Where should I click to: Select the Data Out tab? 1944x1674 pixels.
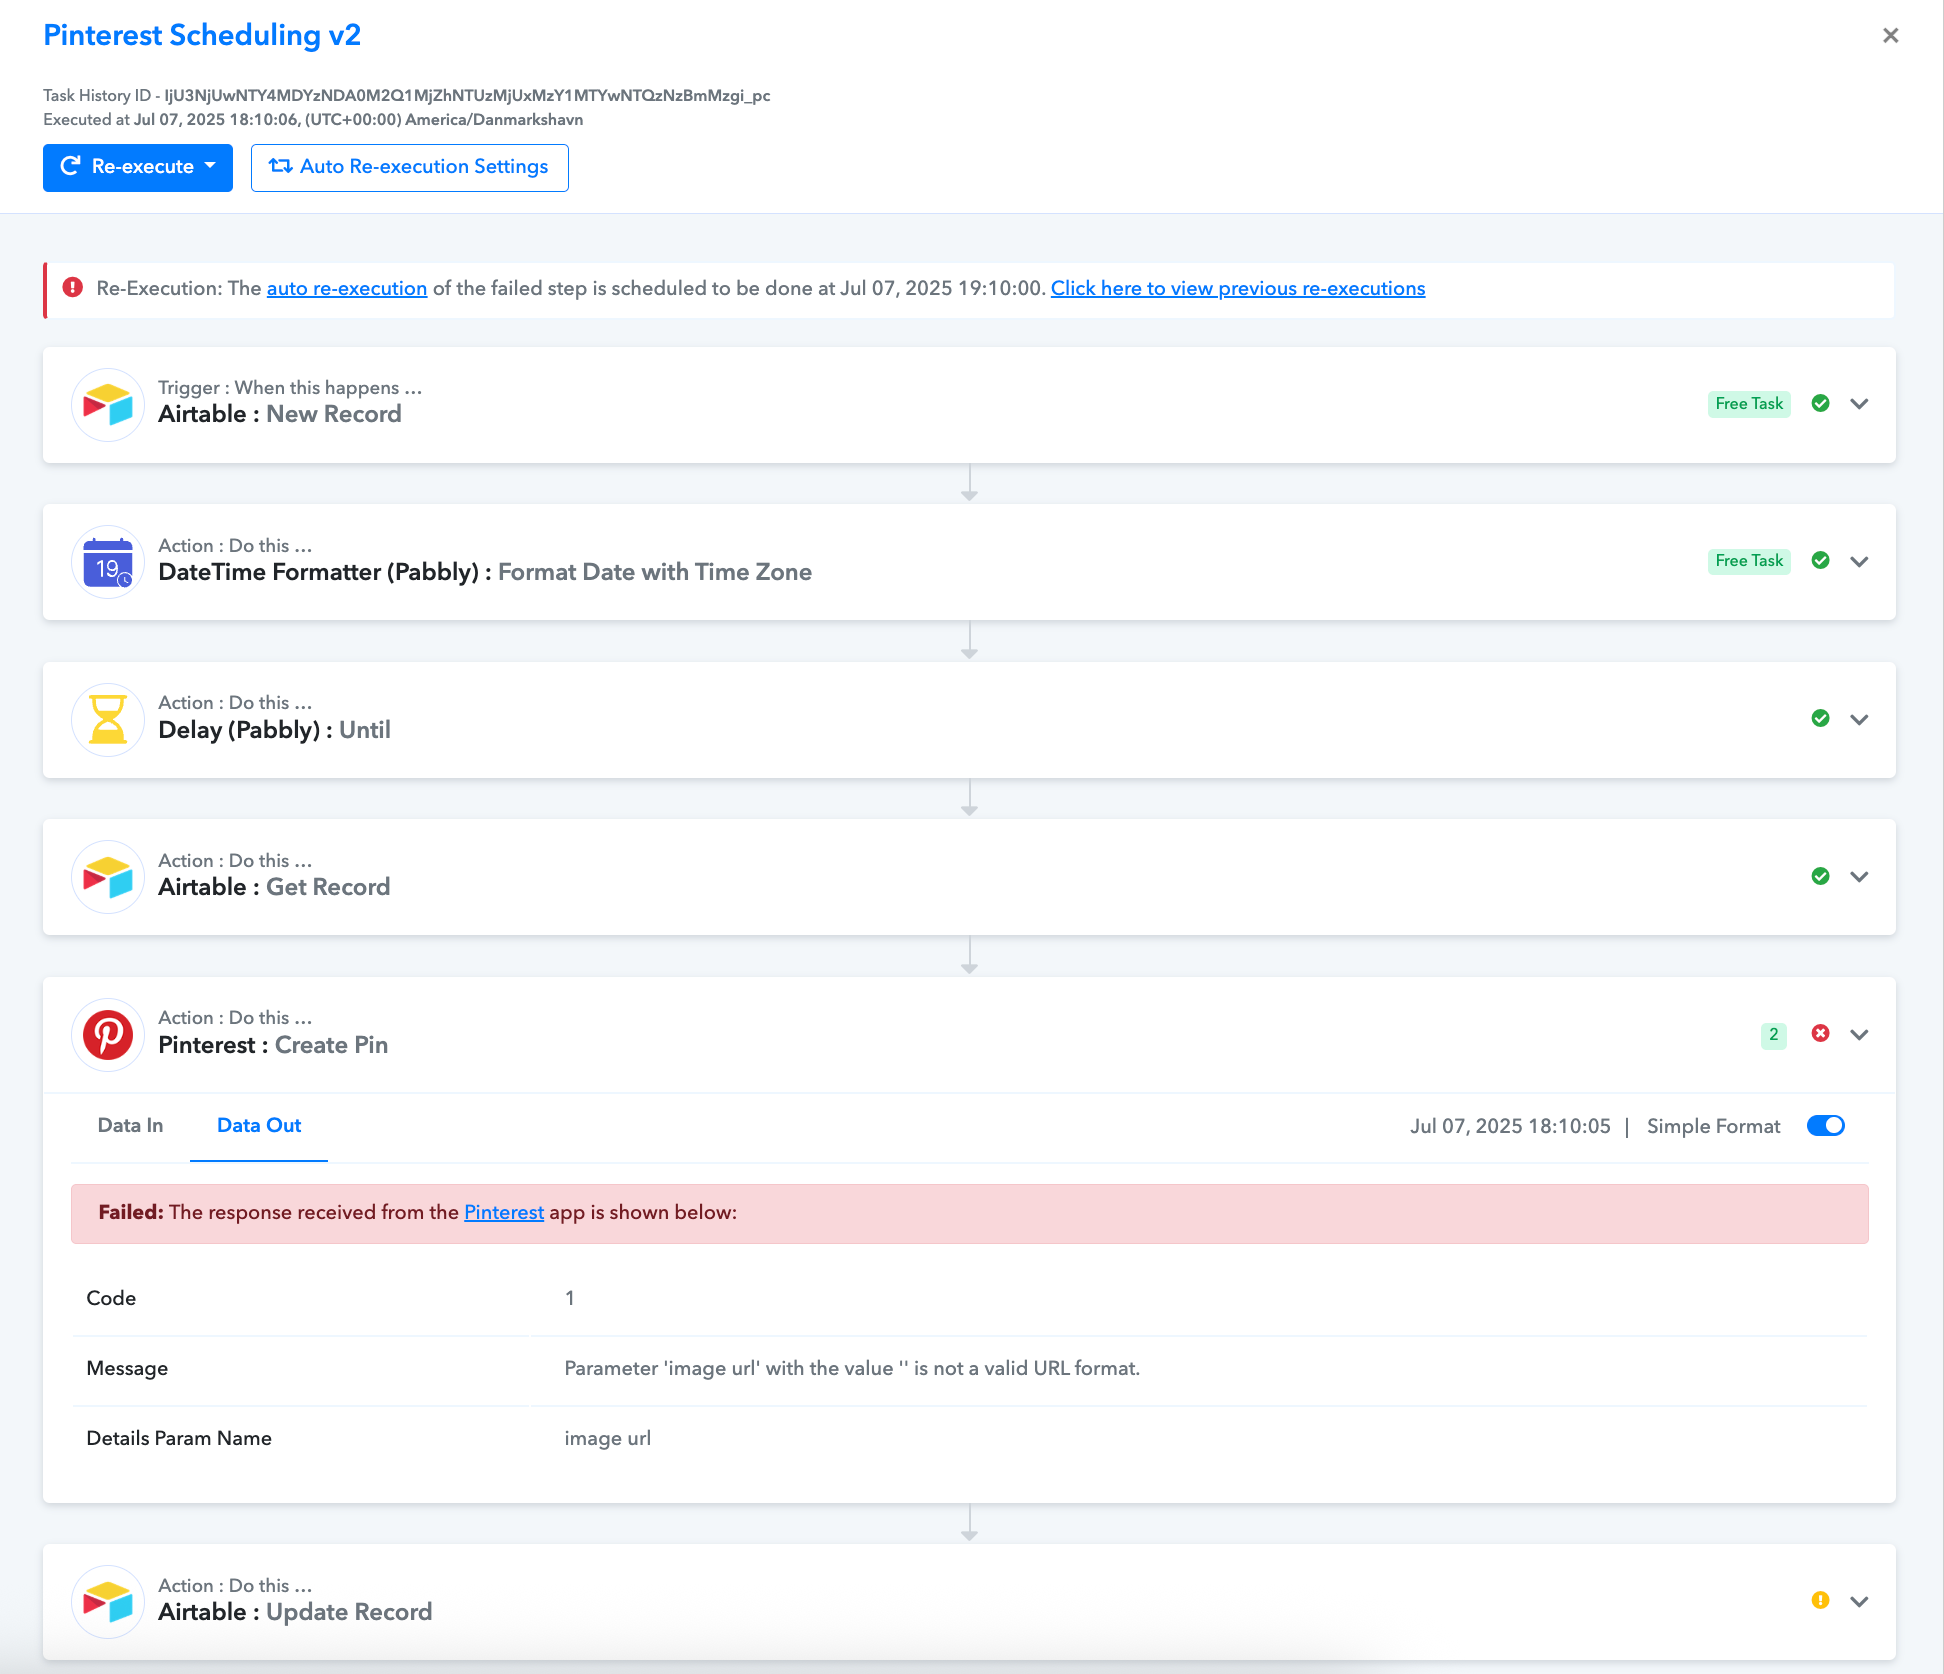259,1125
